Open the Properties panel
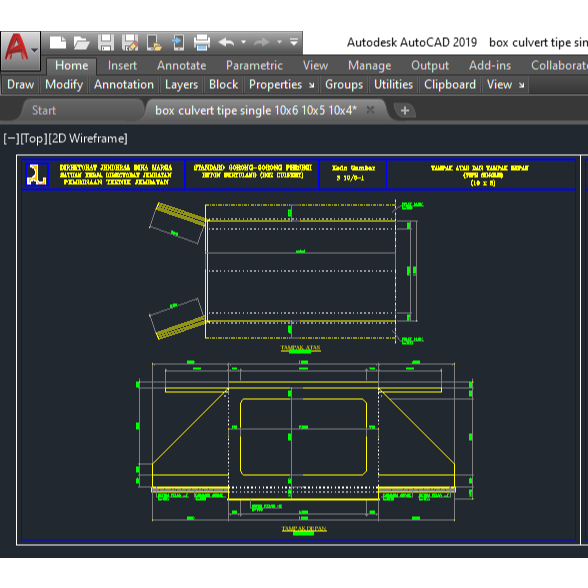 click(x=276, y=85)
